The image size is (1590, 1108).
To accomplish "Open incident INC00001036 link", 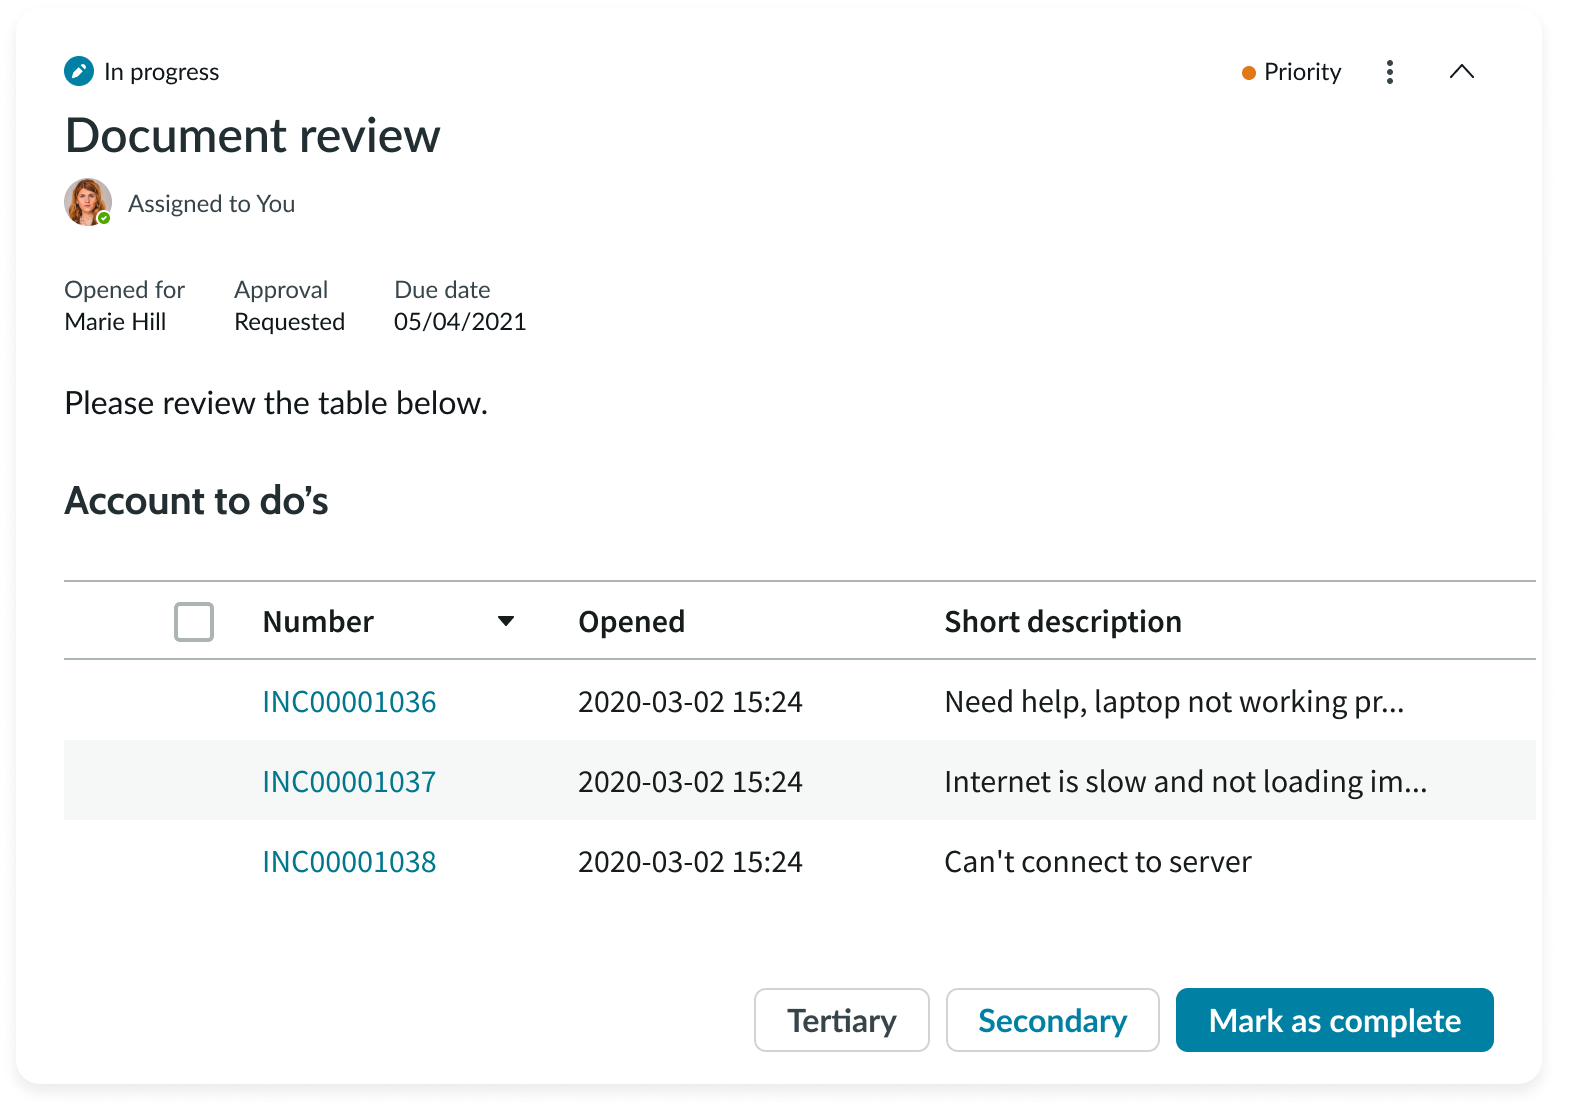I will (x=349, y=702).
